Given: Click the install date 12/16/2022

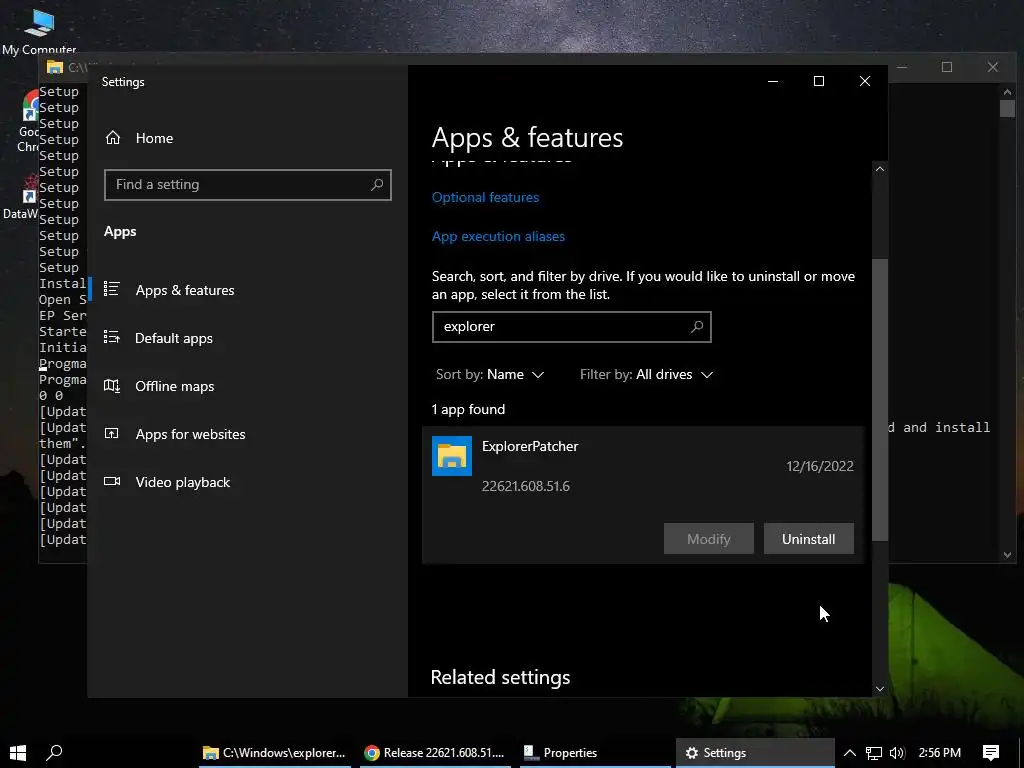Looking at the screenshot, I should coord(820,466).
